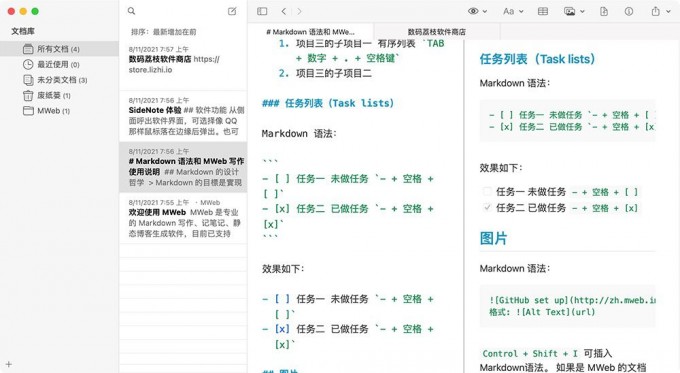Click the search magnifier icon
Screen dimensions: 680x373
(131, 11)
